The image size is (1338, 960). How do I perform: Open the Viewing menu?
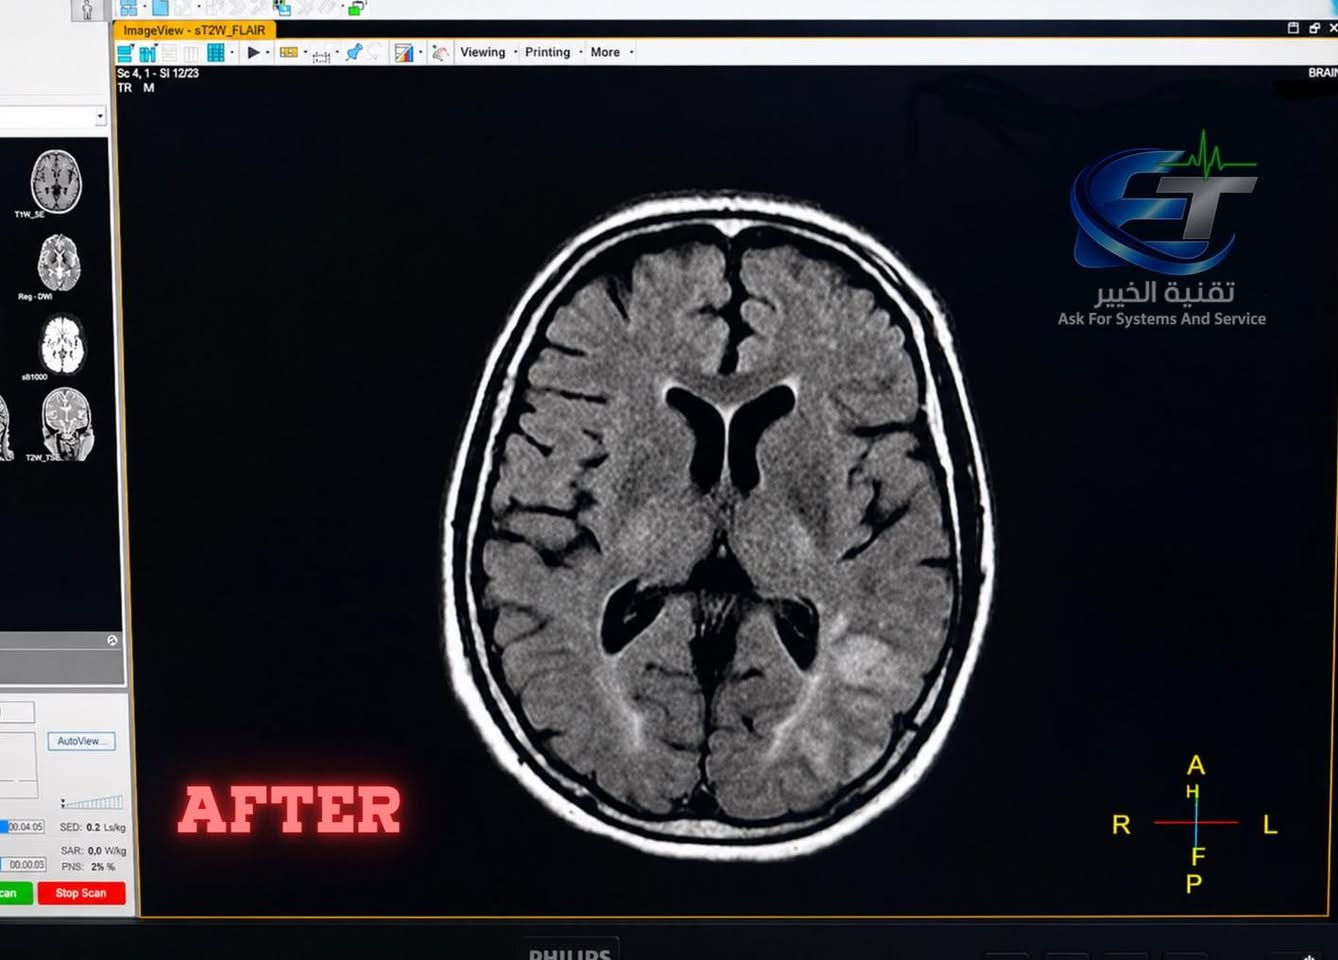[483, 52]
